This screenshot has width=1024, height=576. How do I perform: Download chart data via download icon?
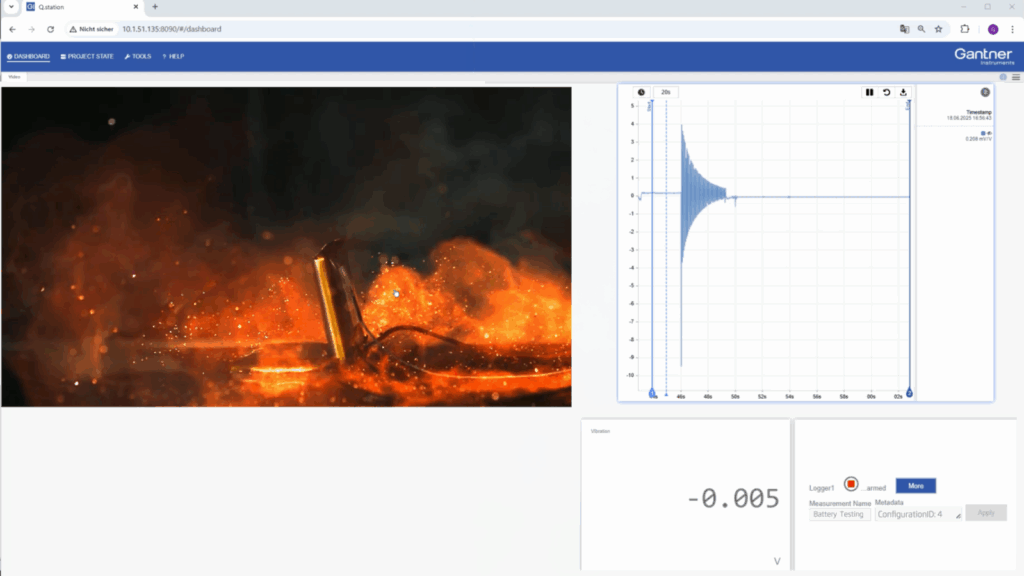click(903, 93)
